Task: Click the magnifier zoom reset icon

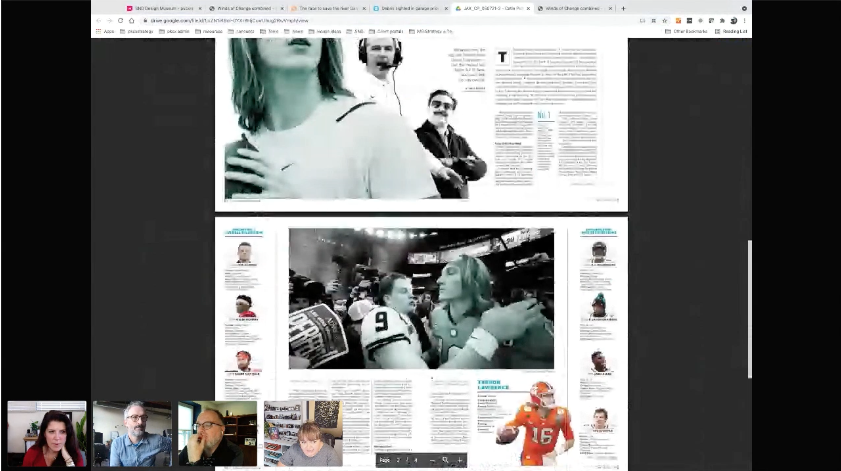Action: tap(446, 460)
